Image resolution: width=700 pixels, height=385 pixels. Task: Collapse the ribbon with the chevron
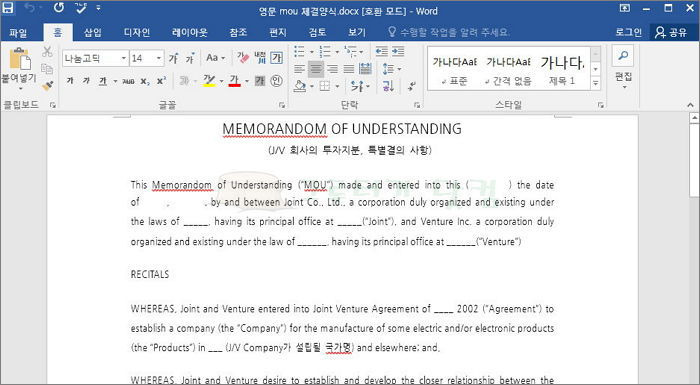click(x=690, y=105)
